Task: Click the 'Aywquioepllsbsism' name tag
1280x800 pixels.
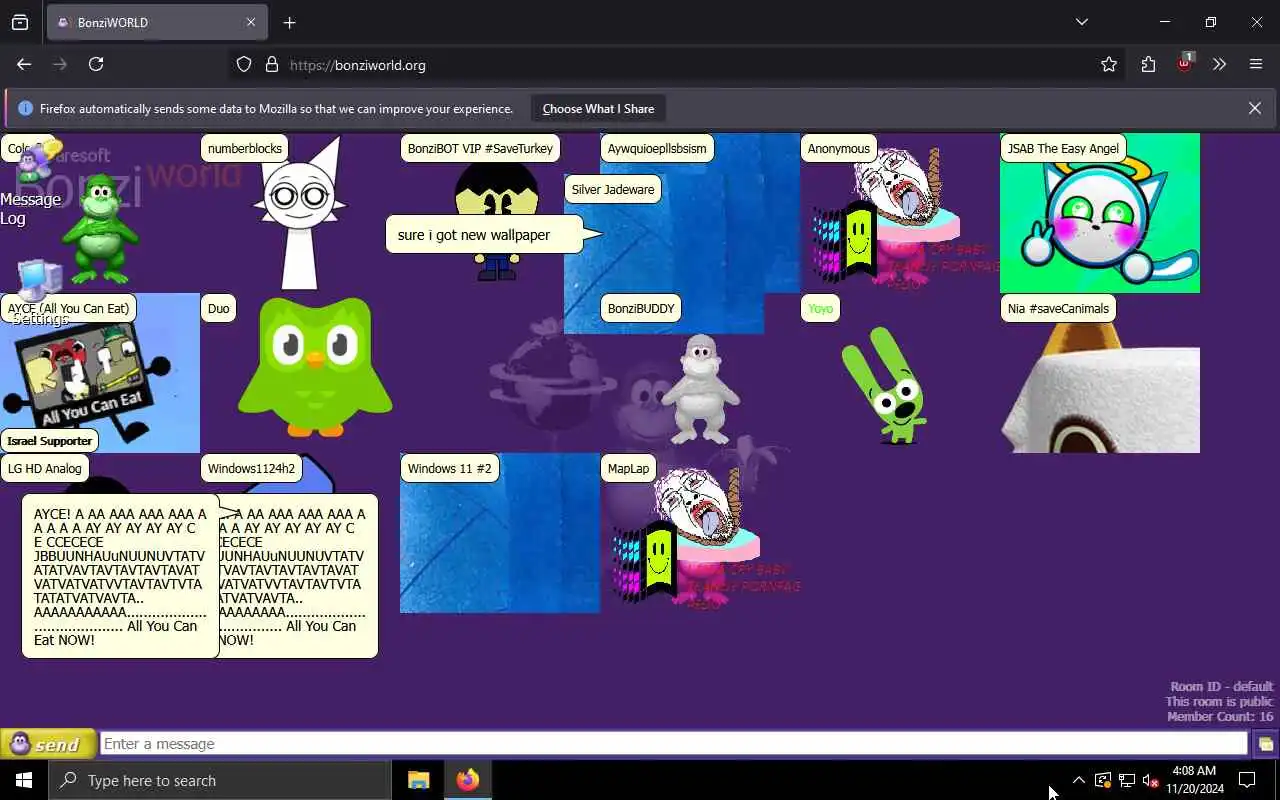Action: point(657,149)
